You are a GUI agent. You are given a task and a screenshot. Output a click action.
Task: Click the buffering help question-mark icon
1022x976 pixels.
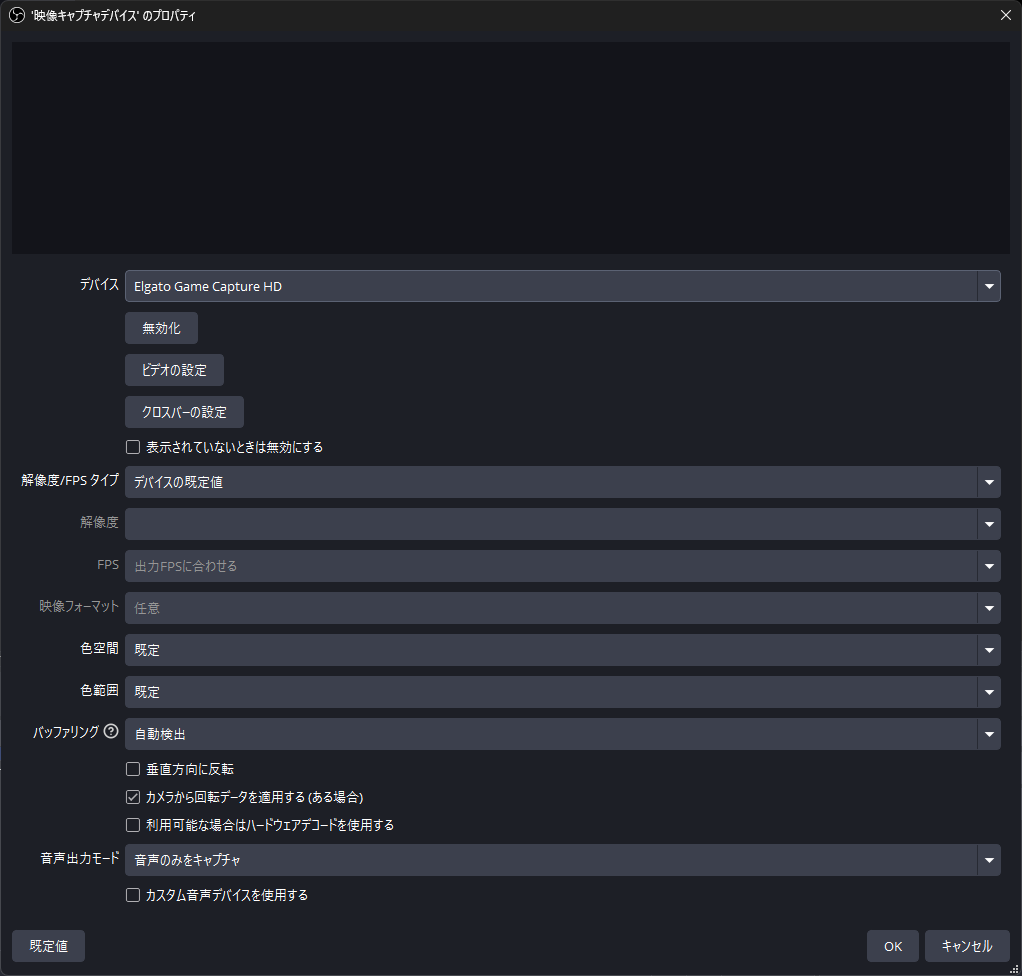(x=111, y=732)
